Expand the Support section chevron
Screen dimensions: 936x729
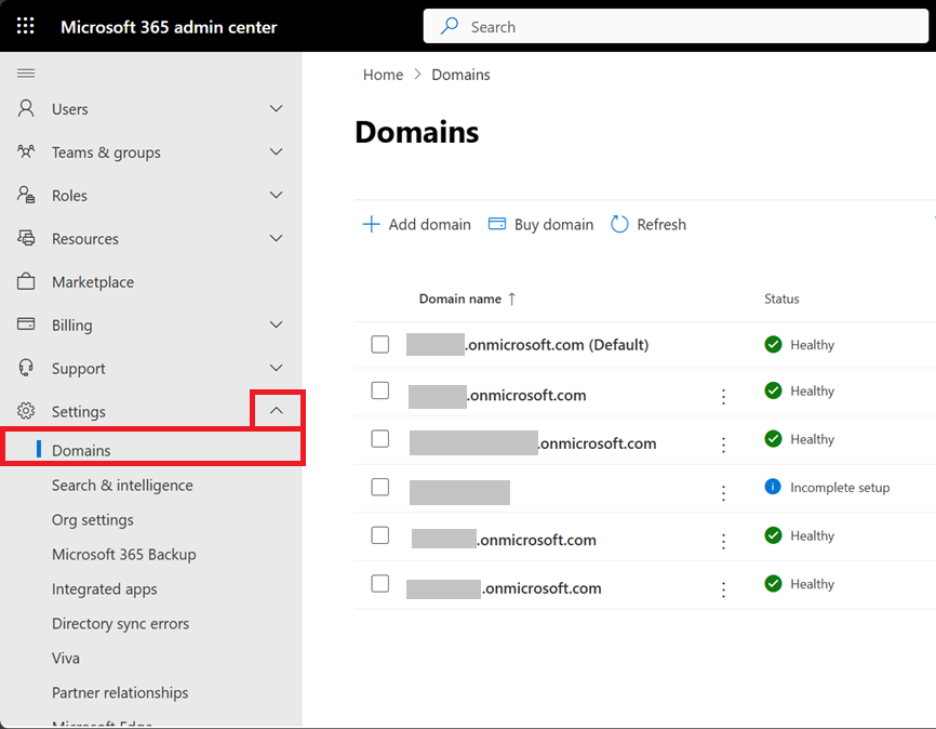click(x=276, y=368)
